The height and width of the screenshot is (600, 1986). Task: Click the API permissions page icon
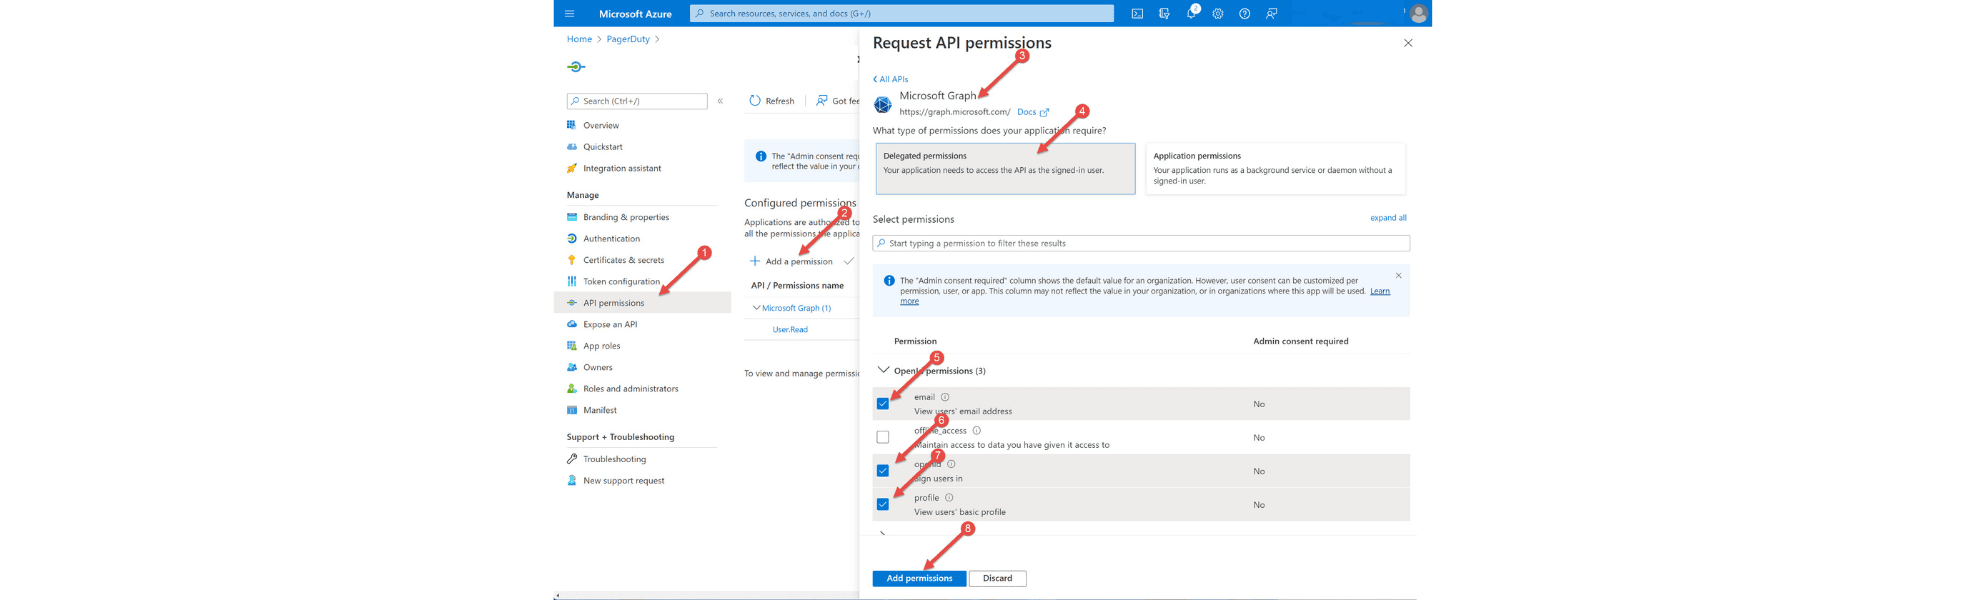coord(576,67)
